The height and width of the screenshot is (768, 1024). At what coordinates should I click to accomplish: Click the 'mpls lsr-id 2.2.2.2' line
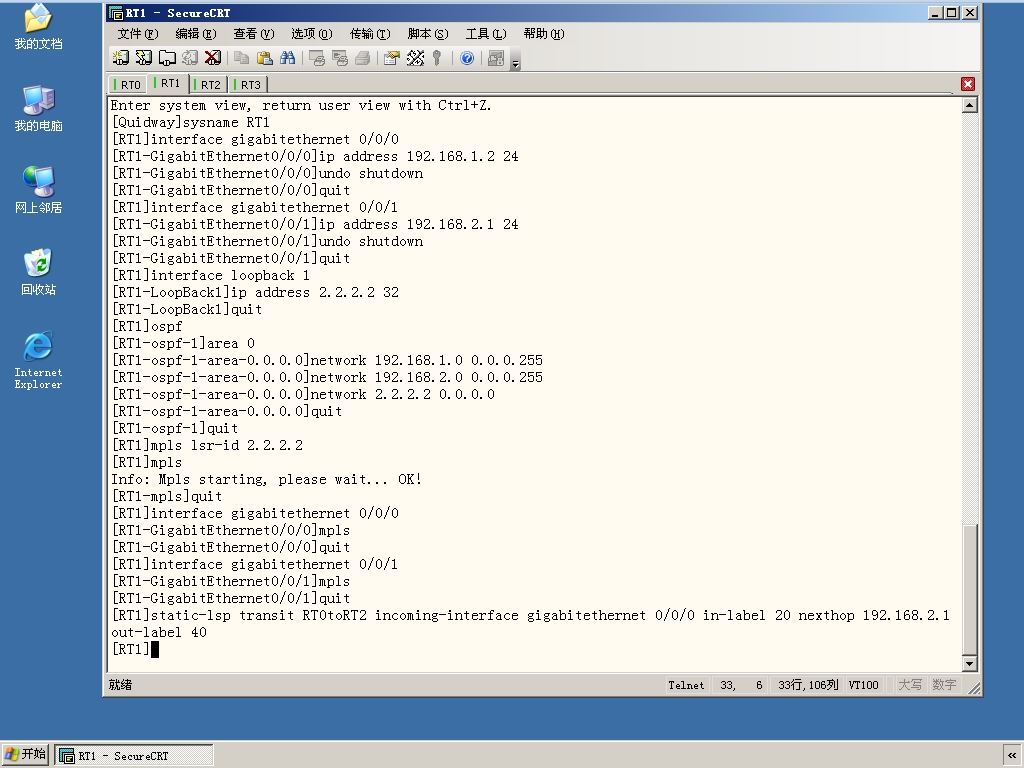208,445
